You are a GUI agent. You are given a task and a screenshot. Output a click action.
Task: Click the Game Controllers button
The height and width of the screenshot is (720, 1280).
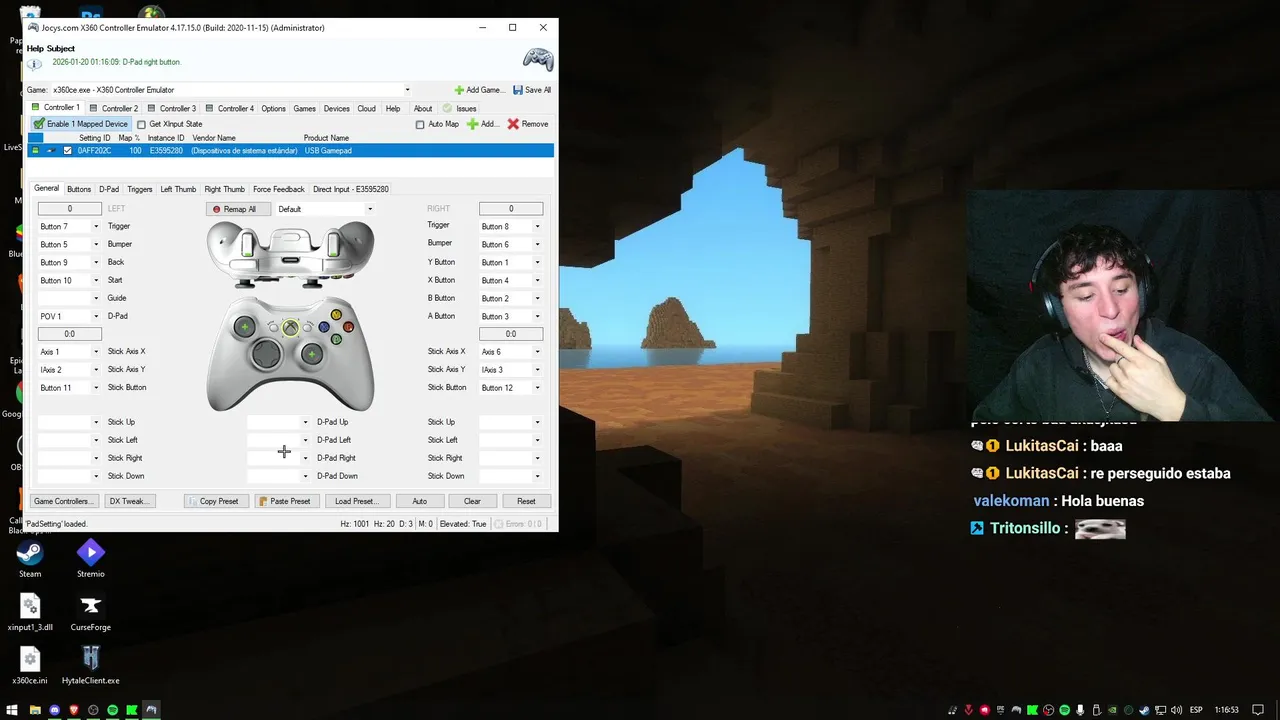[x=63, y=501]
